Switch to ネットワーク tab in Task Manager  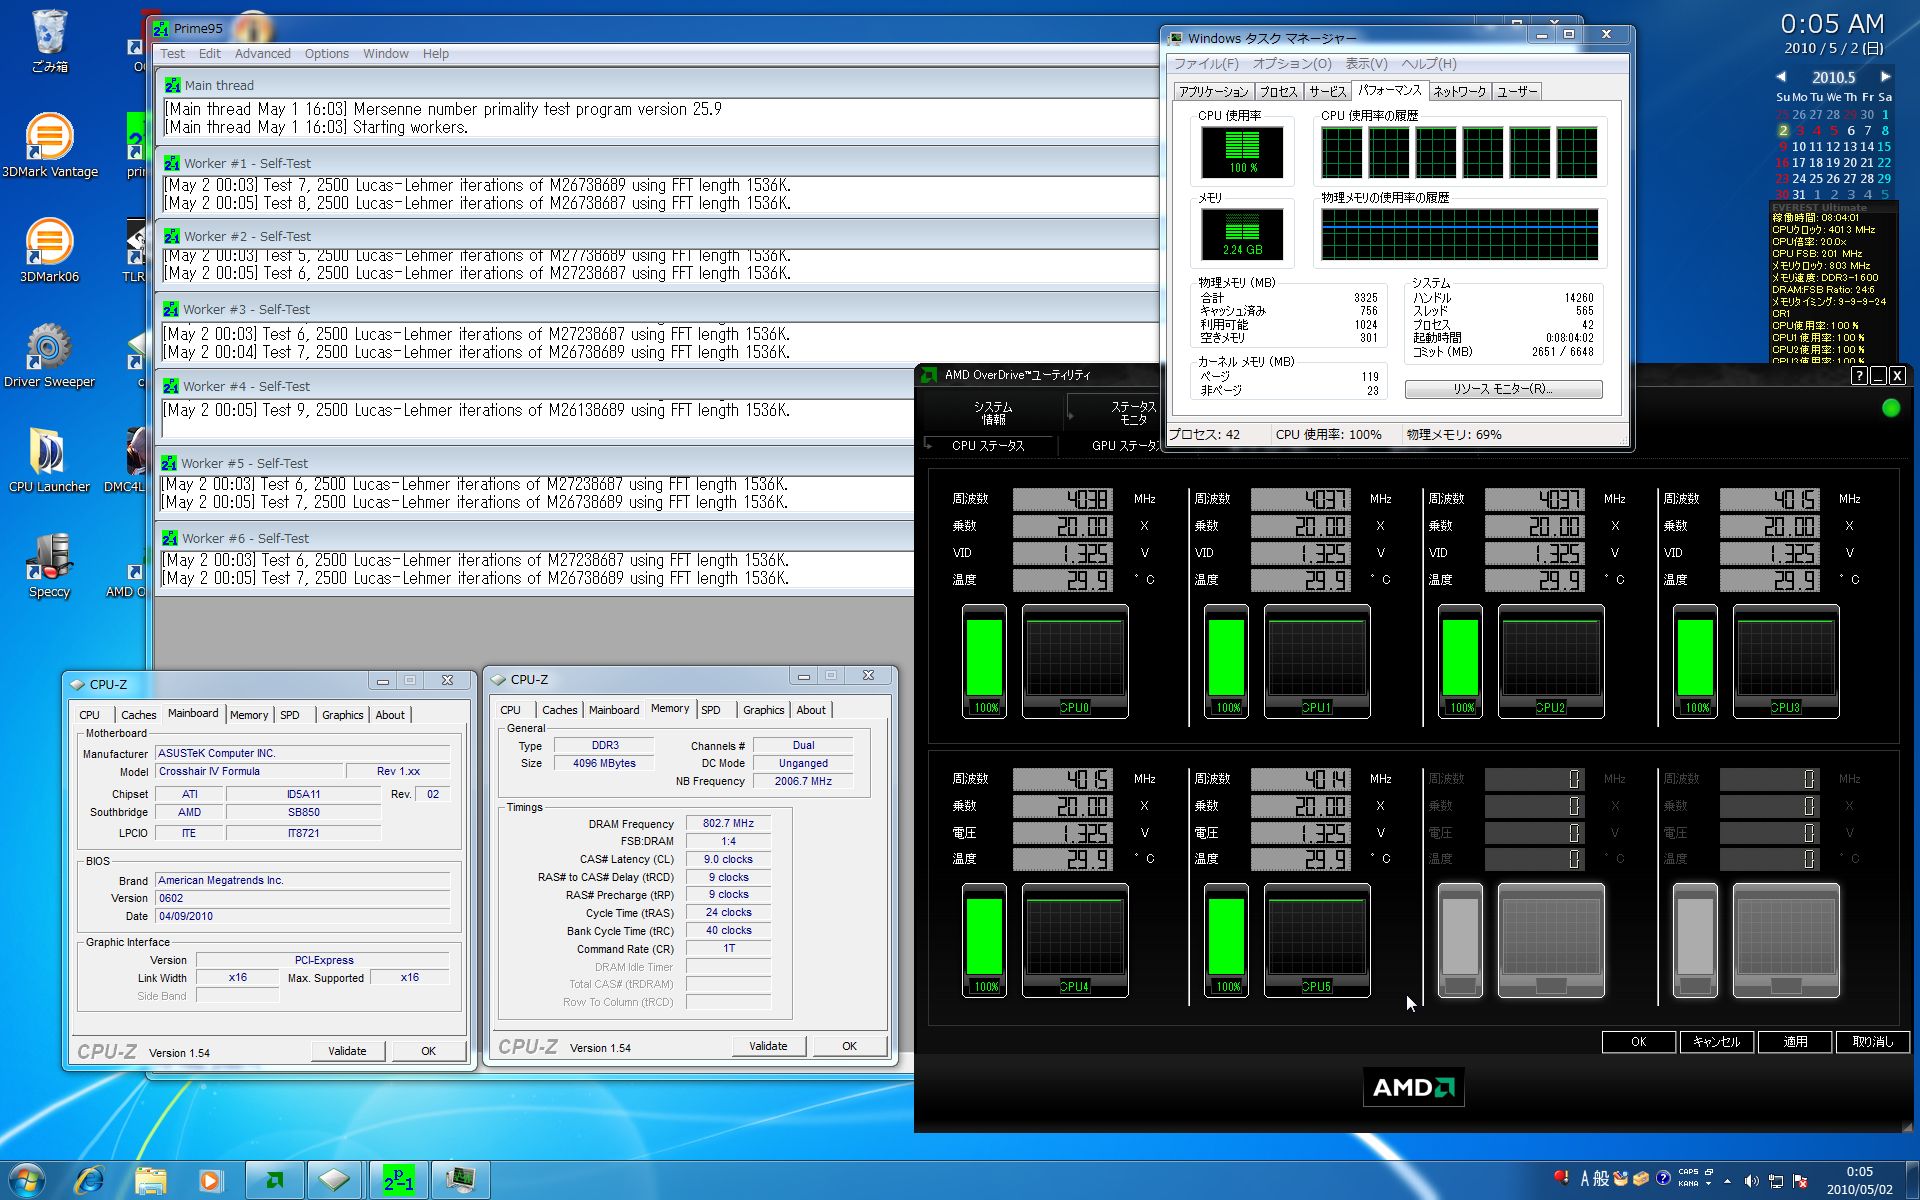[1459, 92]
